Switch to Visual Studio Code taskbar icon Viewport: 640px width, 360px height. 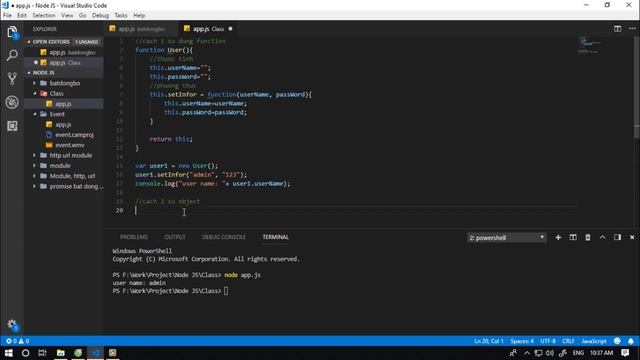96,353
